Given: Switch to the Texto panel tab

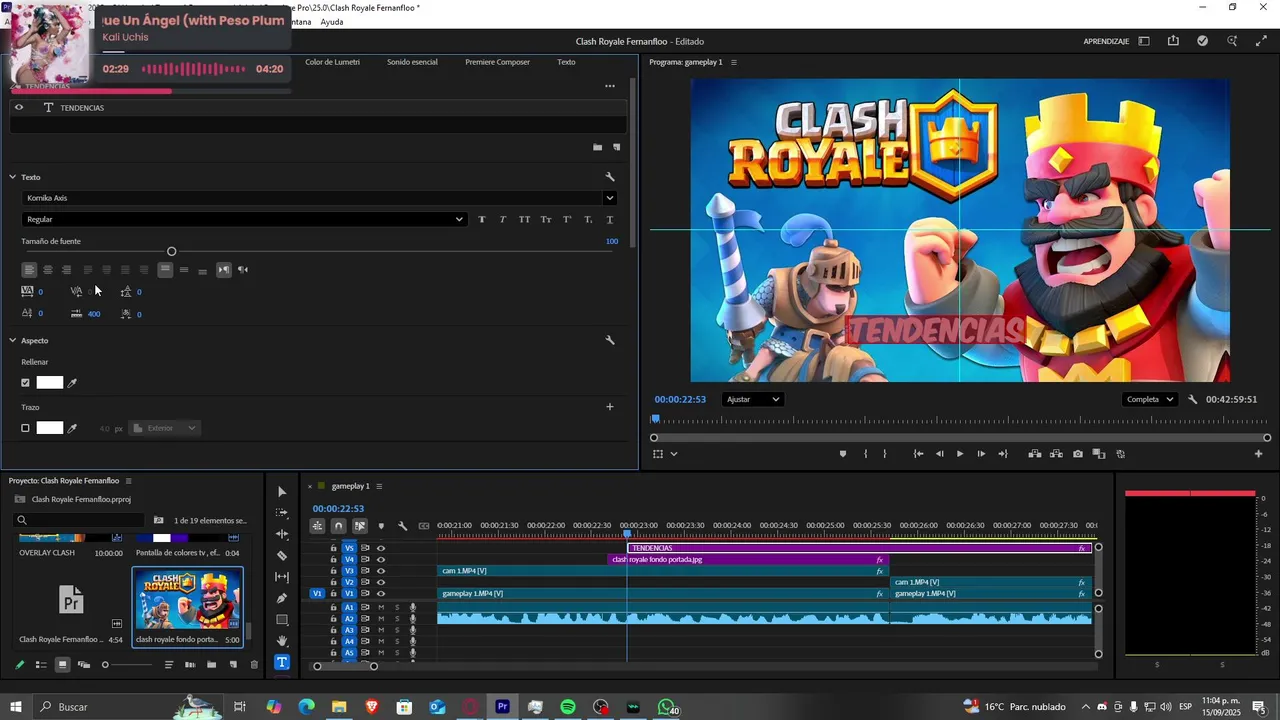Looking at the screenshot, I should 566,62.
